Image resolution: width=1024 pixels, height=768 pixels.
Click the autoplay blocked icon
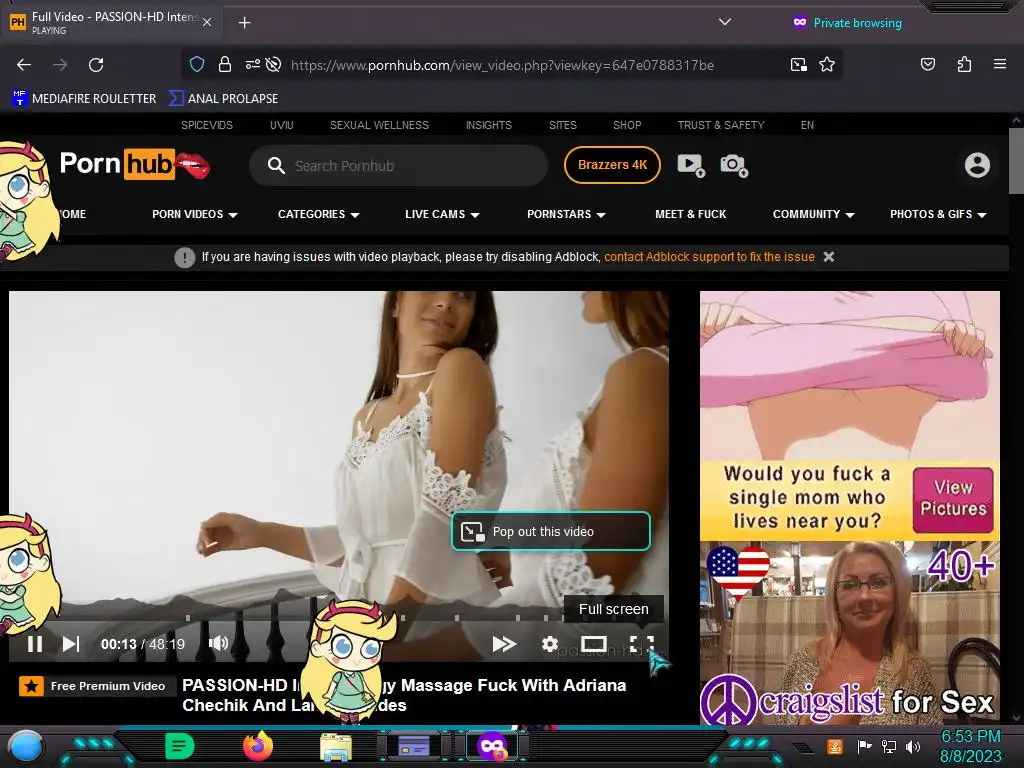274,65
